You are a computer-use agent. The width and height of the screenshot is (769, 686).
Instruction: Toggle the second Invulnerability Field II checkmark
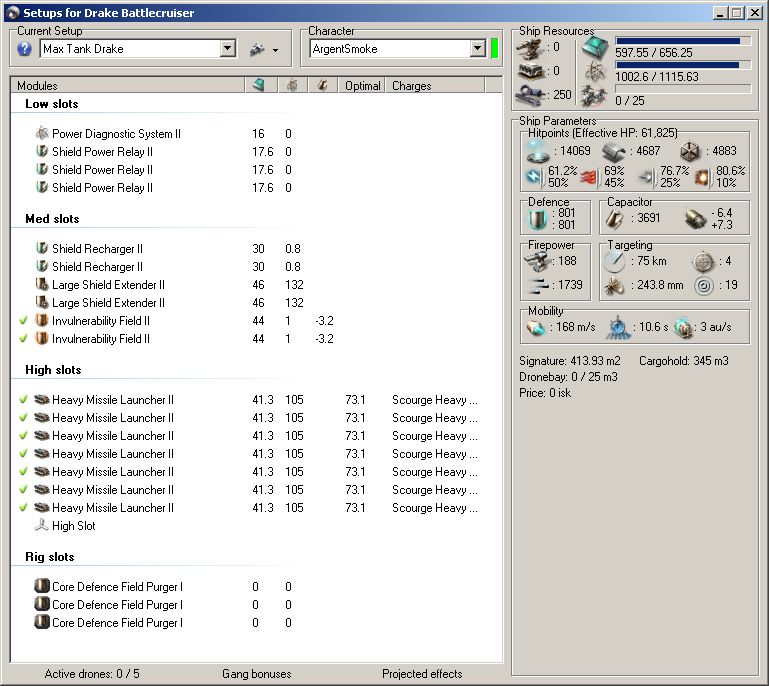[x=23, y=338]
